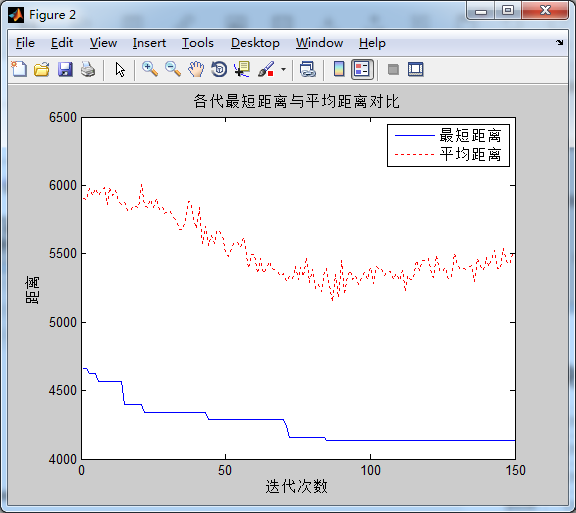Select the Edit Plot arrow tool
This screenshot has width=576, height=513.
(x=120, y=69)
